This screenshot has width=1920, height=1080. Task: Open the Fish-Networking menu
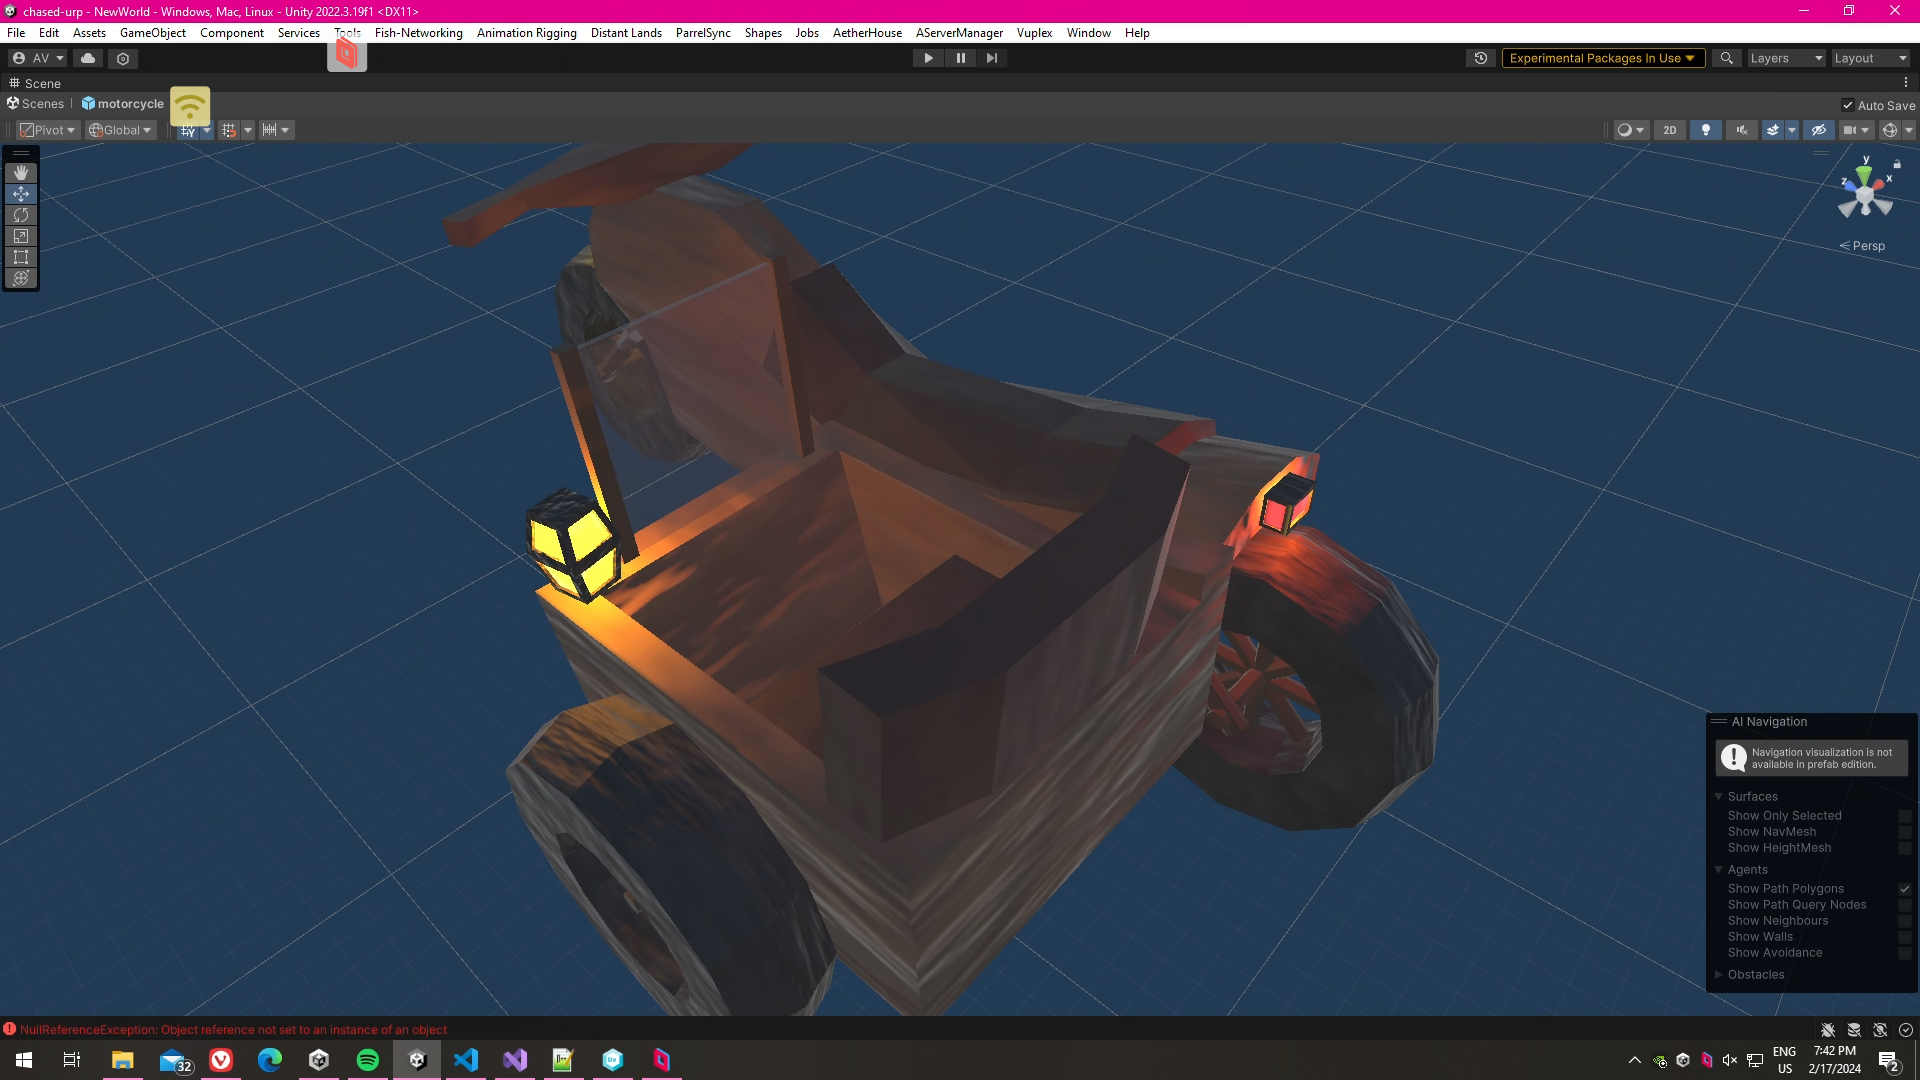418,33
